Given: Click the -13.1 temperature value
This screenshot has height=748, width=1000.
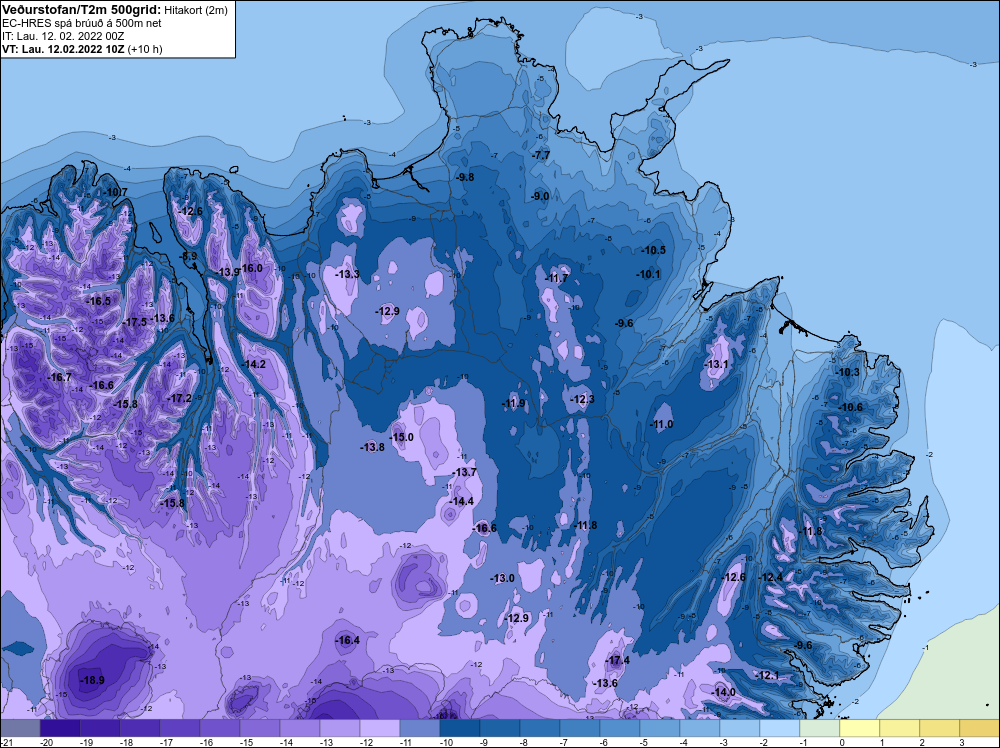Looking at the screenshot, I should 716,364.
